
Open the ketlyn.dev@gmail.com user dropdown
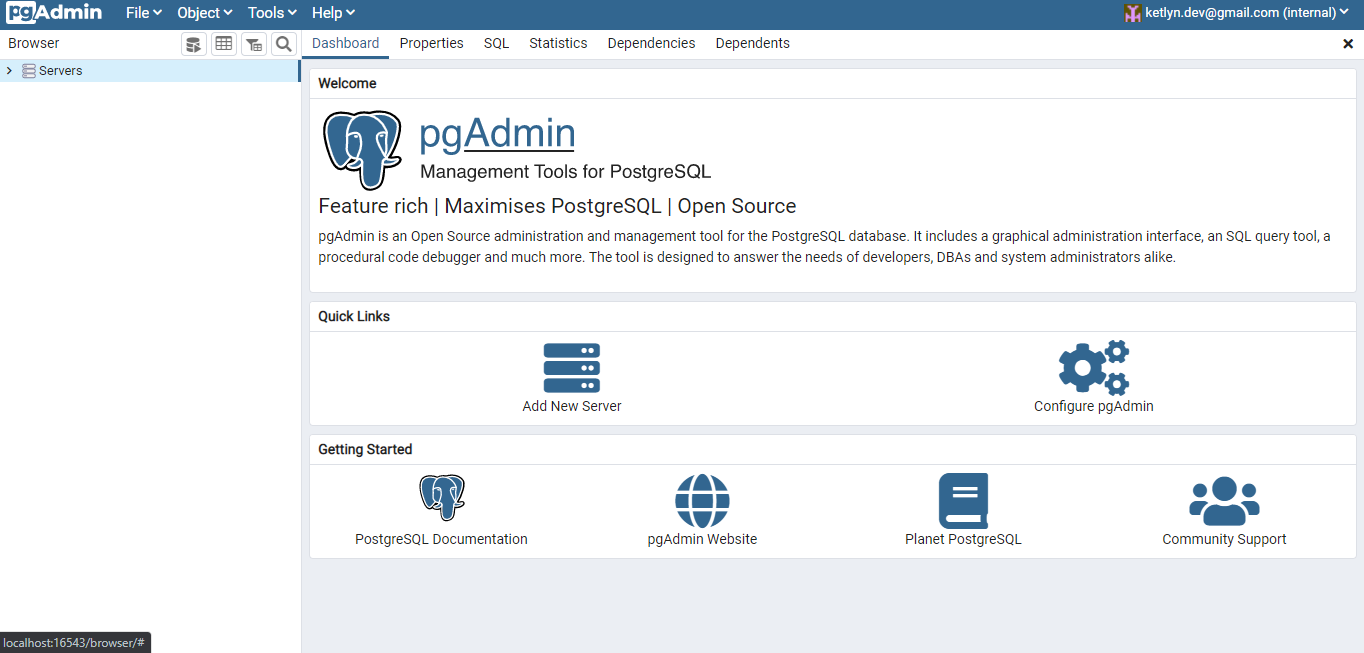tap(1247, 13)
